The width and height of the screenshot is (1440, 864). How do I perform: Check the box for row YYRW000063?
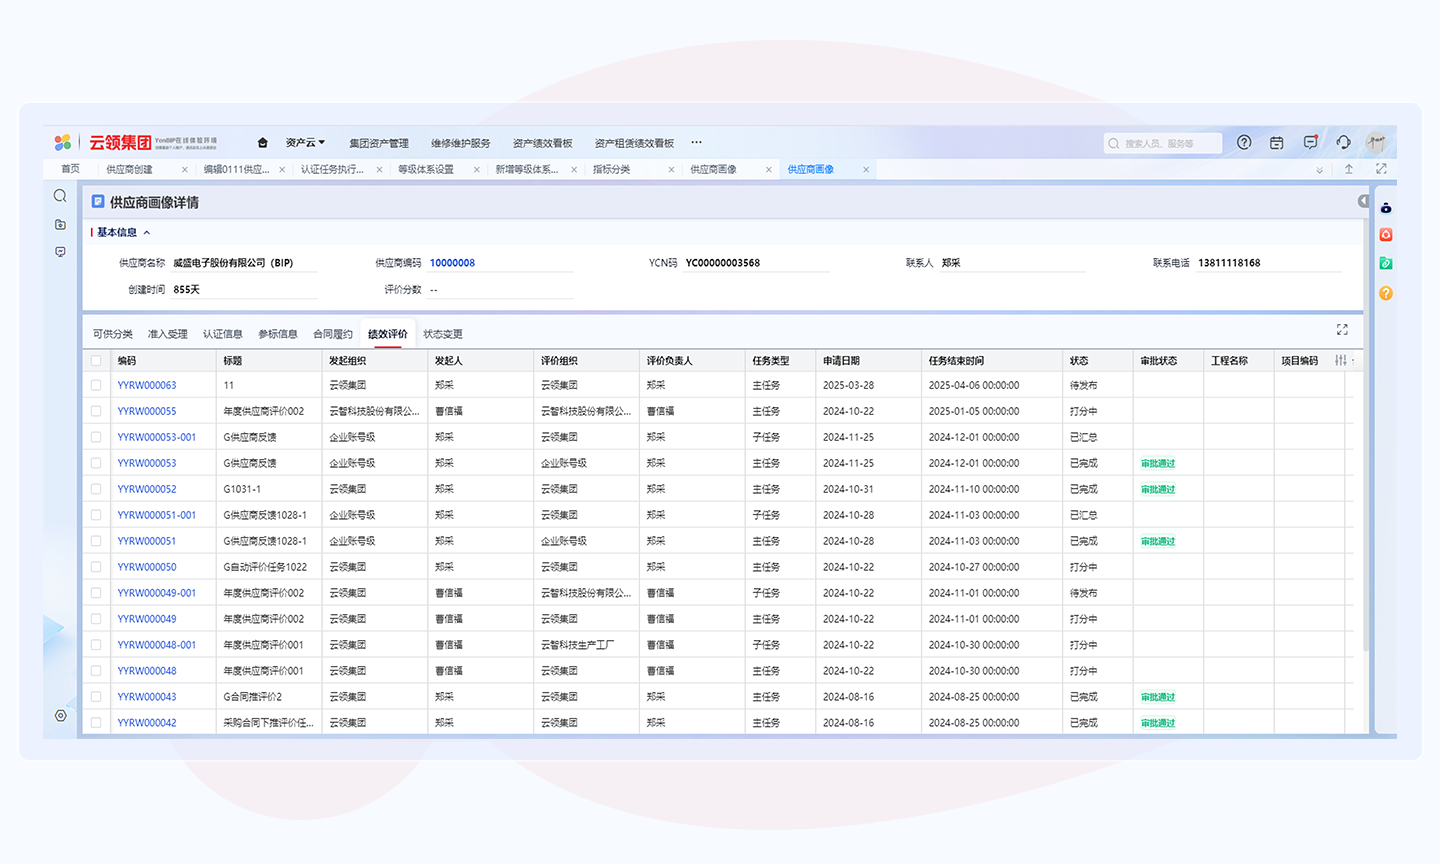pyautogui.click(x=96, y=385)
